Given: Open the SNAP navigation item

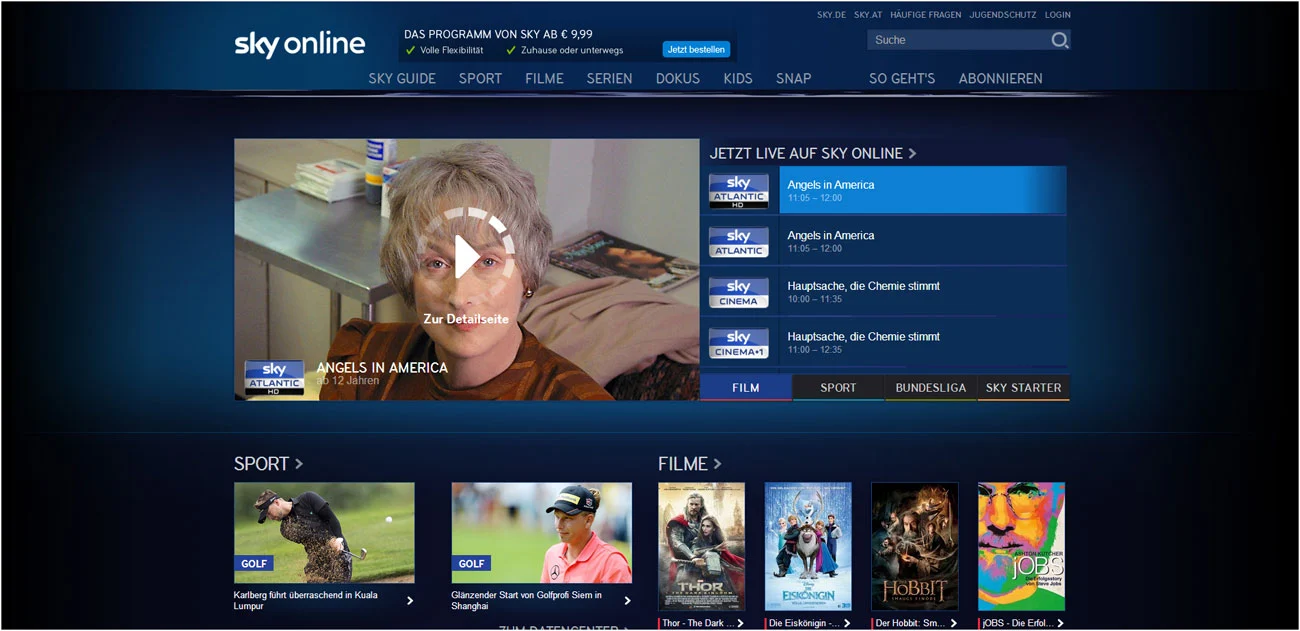Looking at the screenshot, I should (x=794, y=78).
